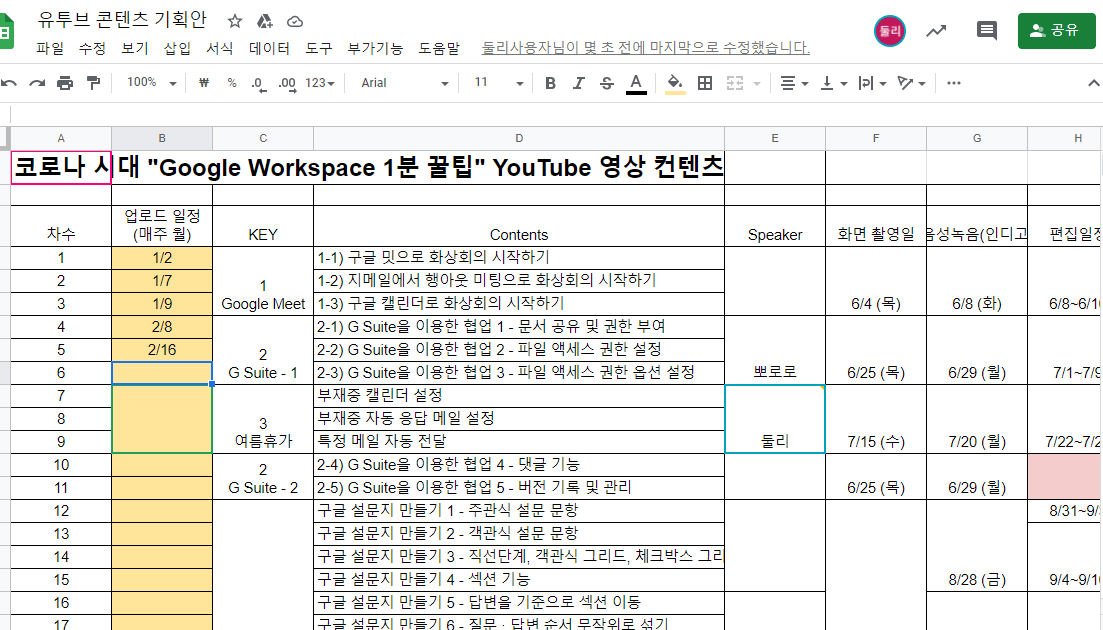
Task: Open the 보기 menu
Action: coord(135,48)
